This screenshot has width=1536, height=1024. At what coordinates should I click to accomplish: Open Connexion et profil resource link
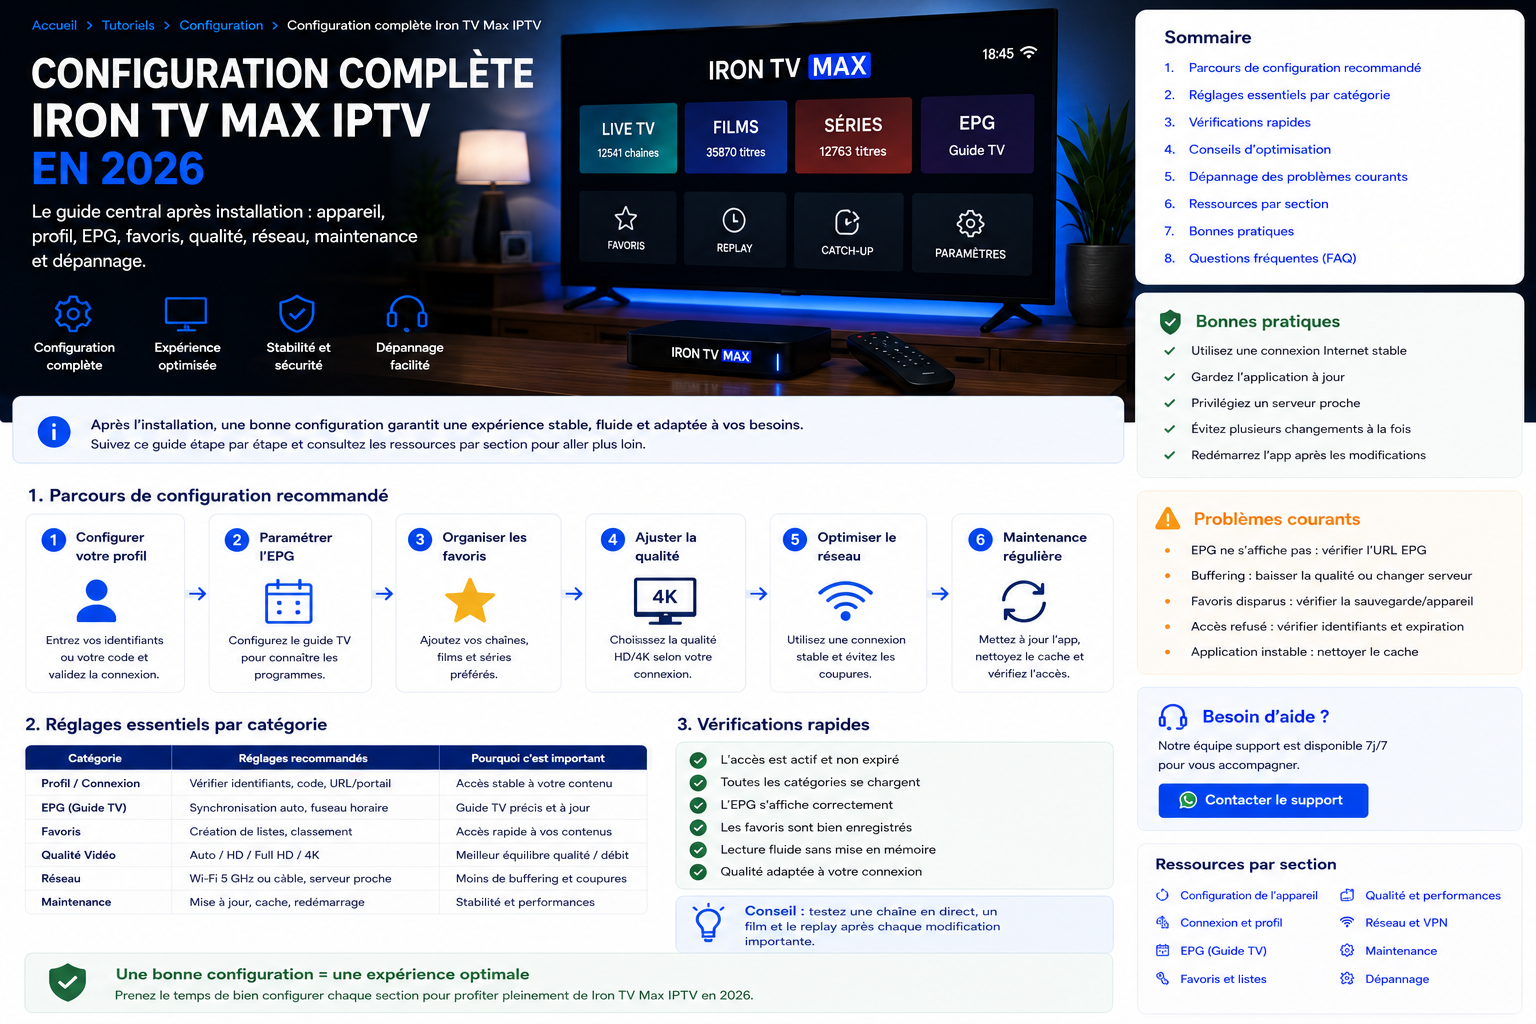point(1231,923)
